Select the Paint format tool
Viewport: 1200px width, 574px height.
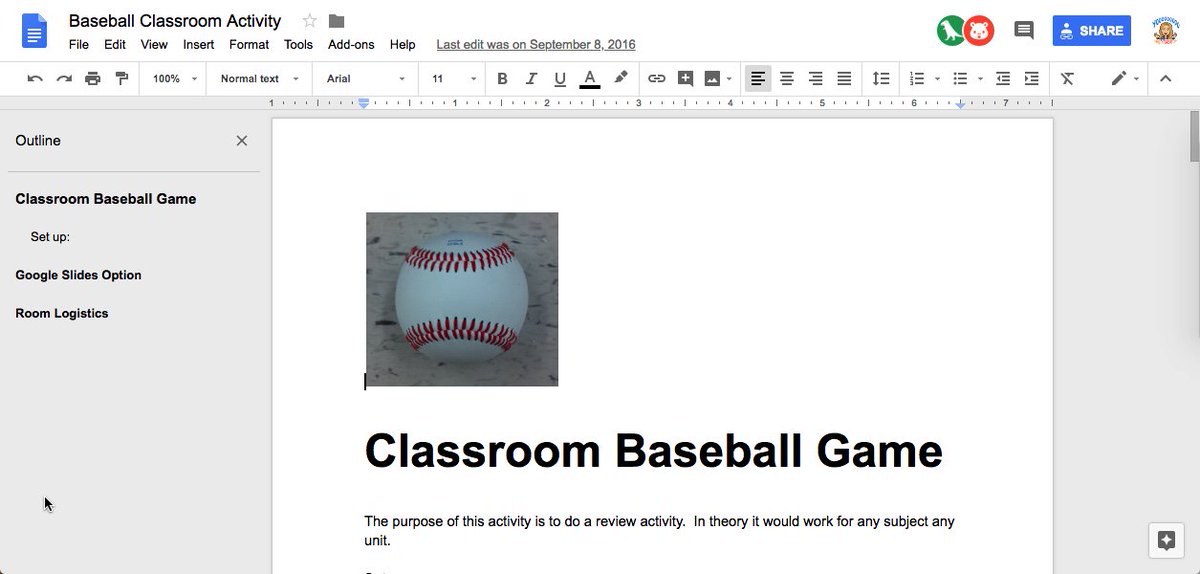pyautogui.click(x=122, y=78)
